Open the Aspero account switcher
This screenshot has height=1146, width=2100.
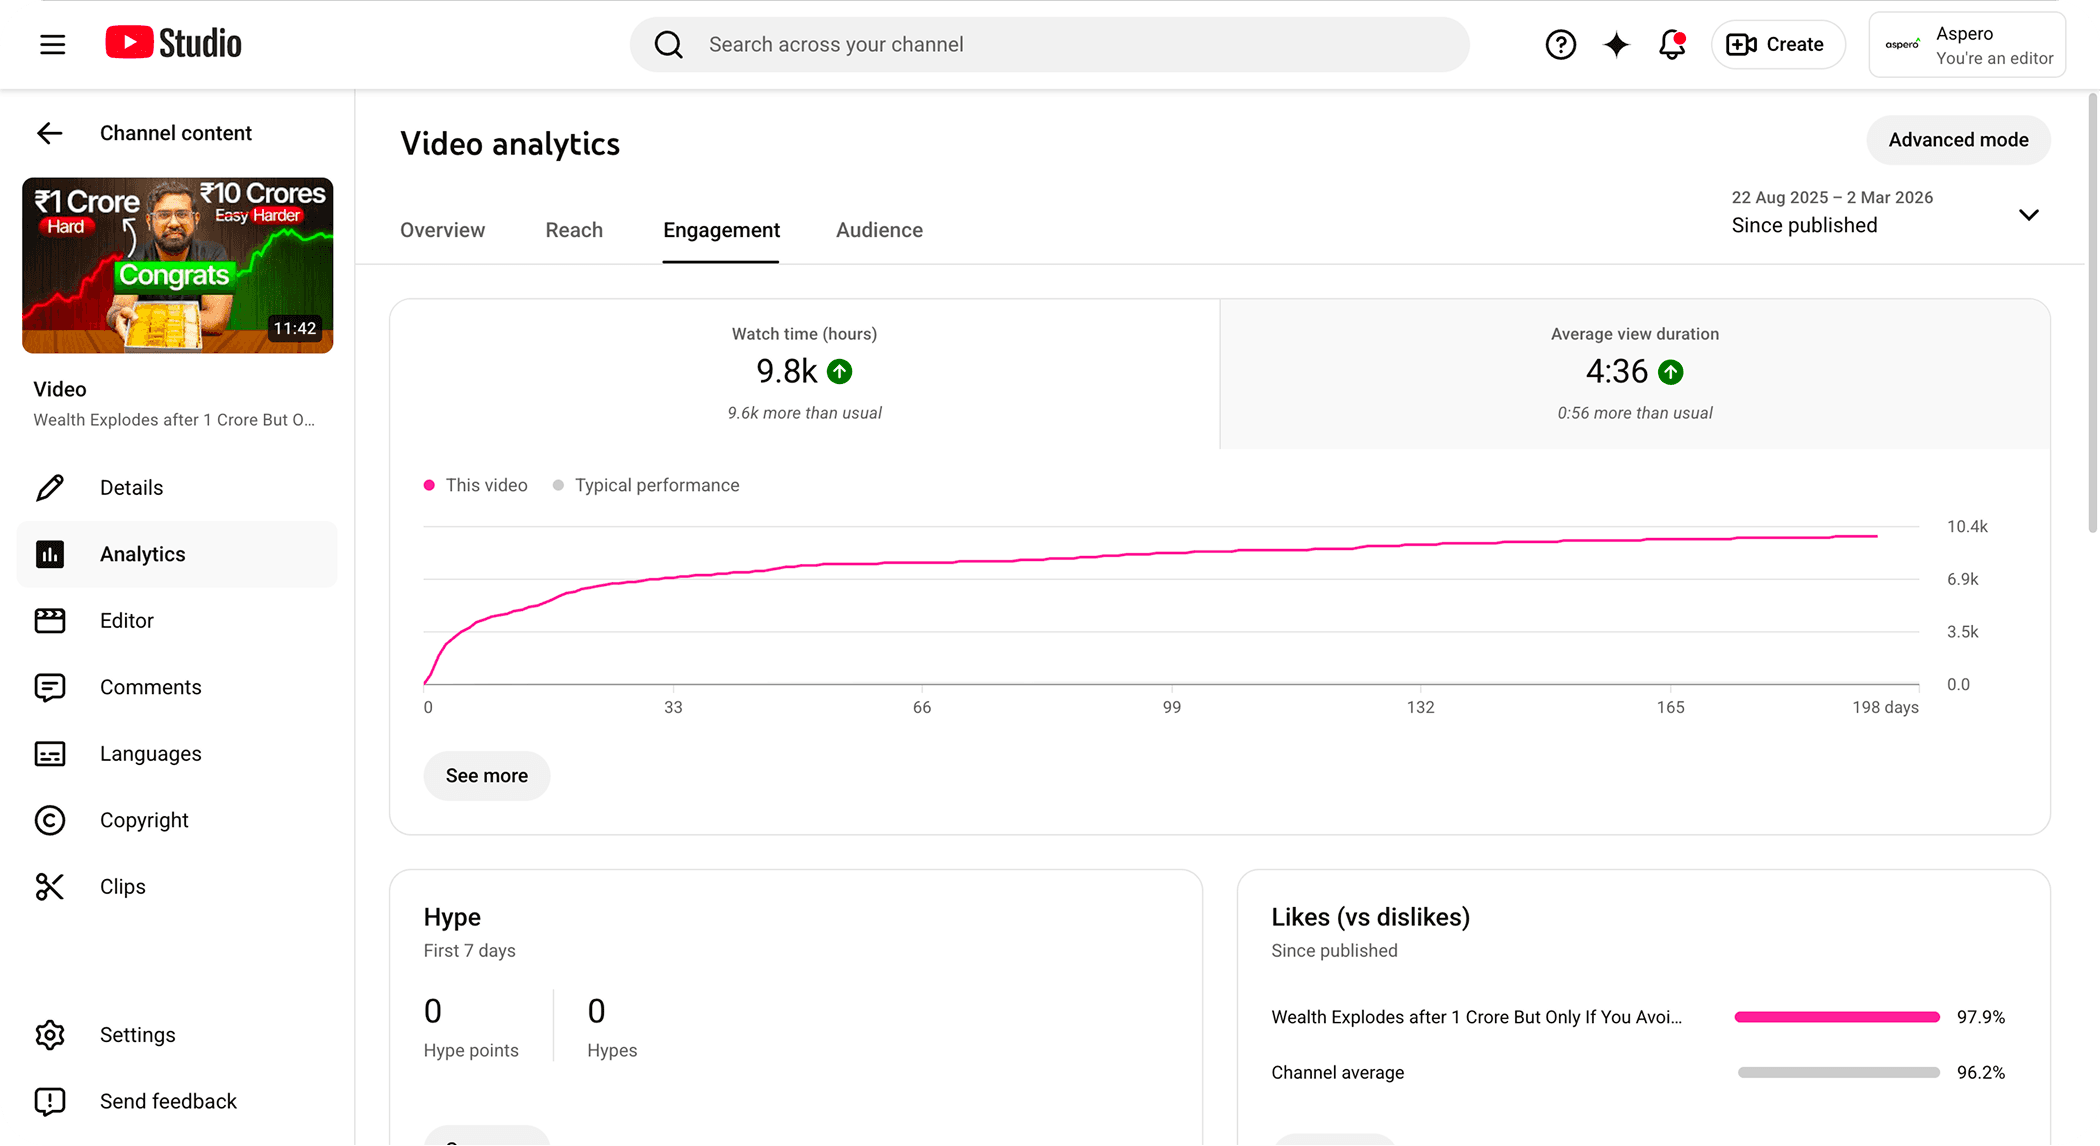tap(1966, 45)
